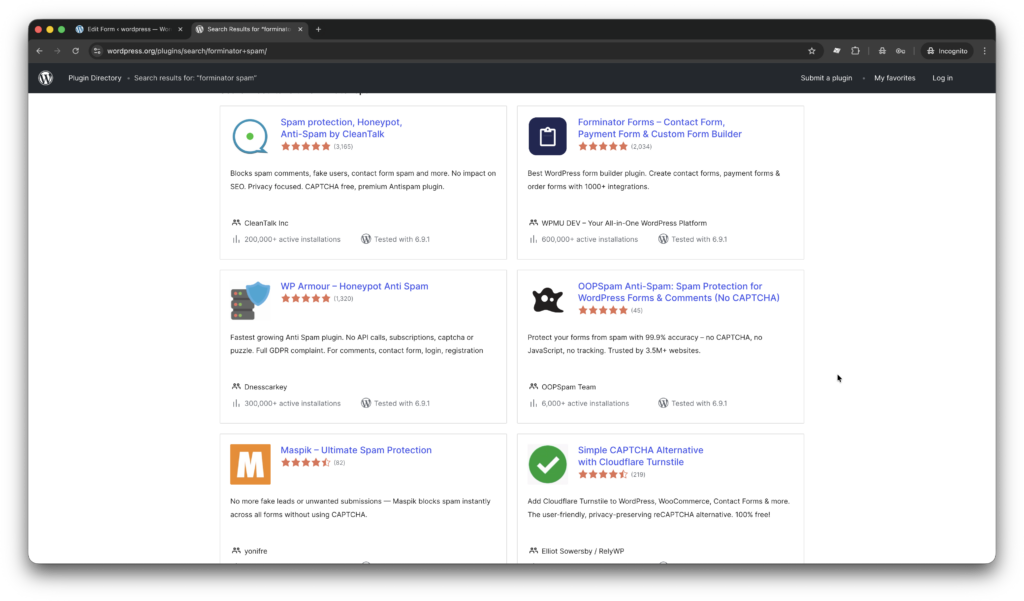Click the address bar showing the search URL

point(200,50)
